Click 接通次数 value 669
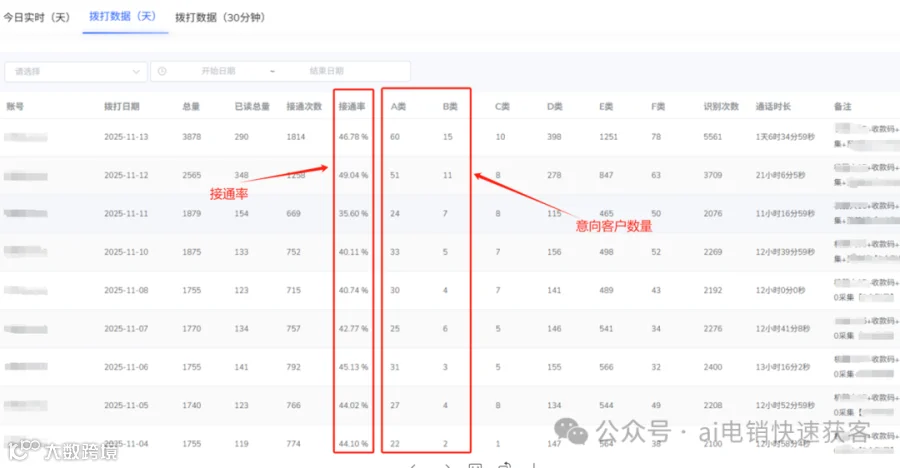The height and width of the screenshot is (468, 900). tap(293, 214)
